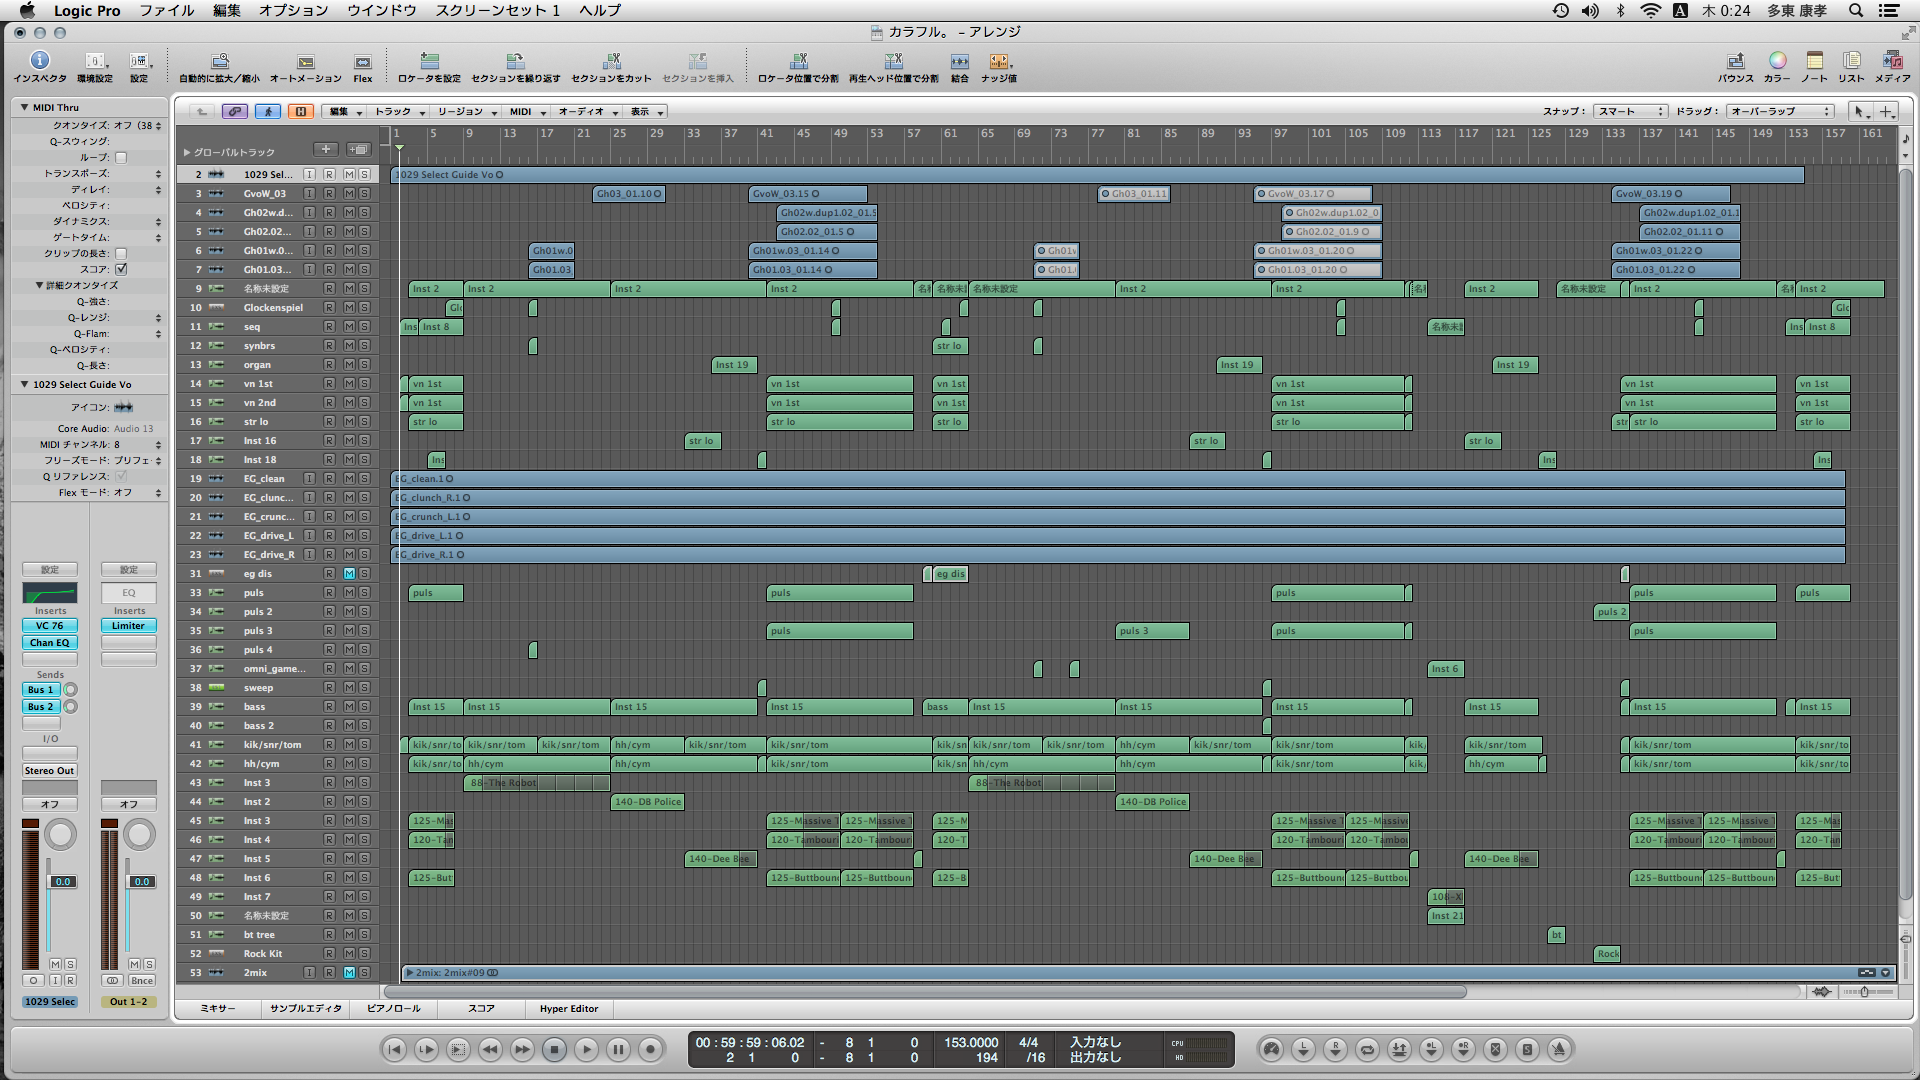Open the スナップ smart dropdown
Image resolution: width=1920 pixels, height=1080 pixels.
(1630, 112)
